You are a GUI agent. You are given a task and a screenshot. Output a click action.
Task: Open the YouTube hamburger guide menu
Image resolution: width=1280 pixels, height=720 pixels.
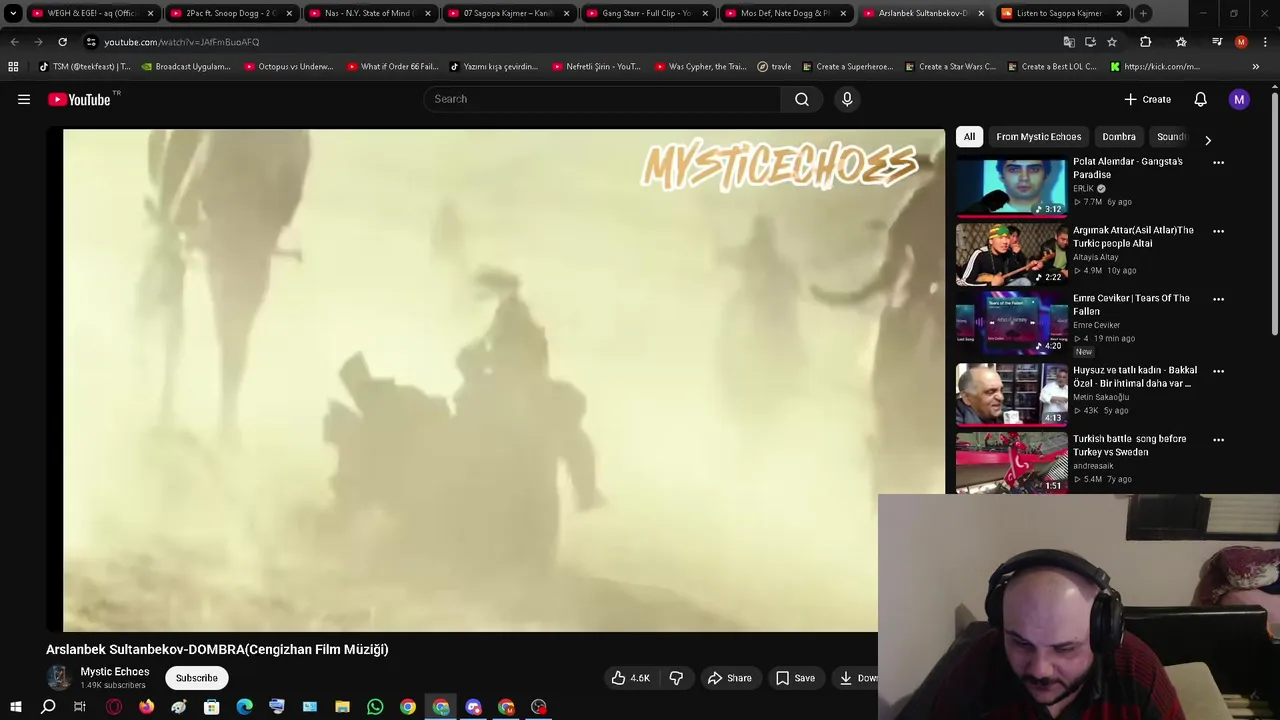(24, 99)
